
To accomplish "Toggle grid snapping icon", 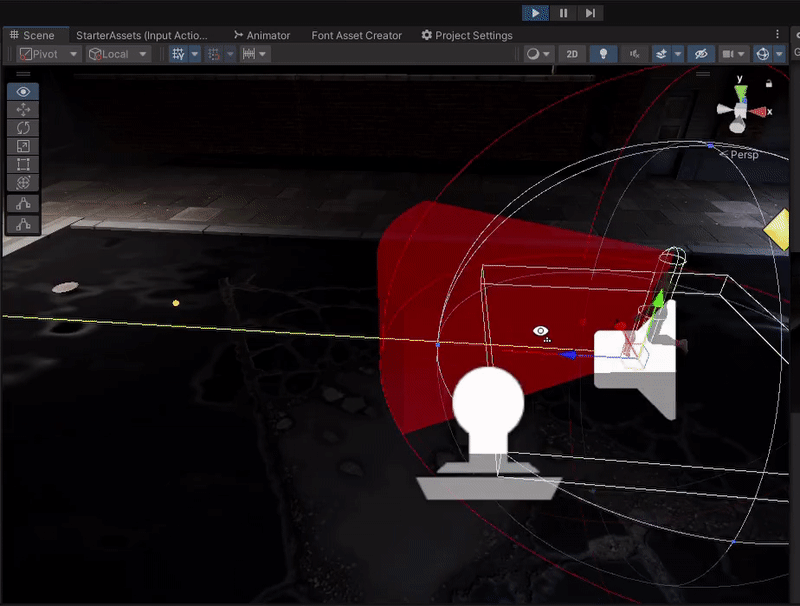I will click(x=214, y=54).
